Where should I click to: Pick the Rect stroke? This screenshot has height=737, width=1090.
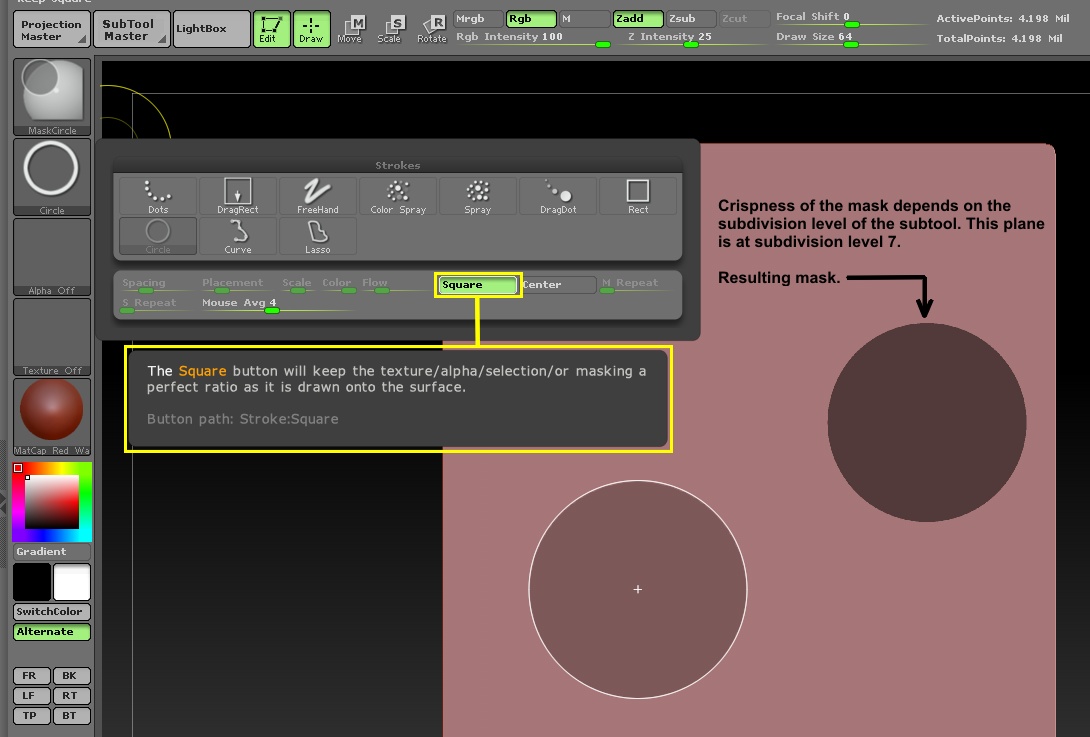637,196
